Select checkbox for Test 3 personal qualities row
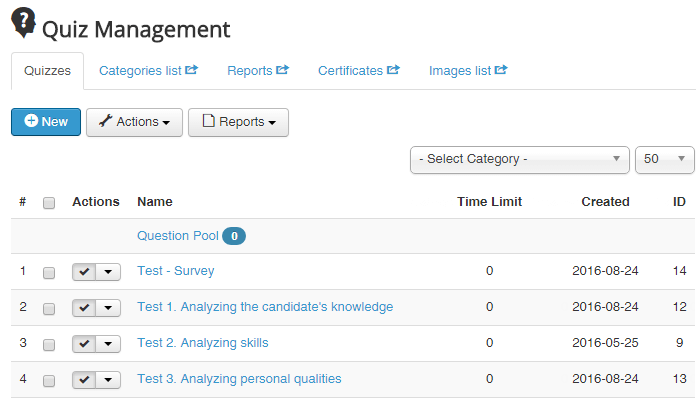This screenshot has height=409, width=696. (x=49, y=380)
